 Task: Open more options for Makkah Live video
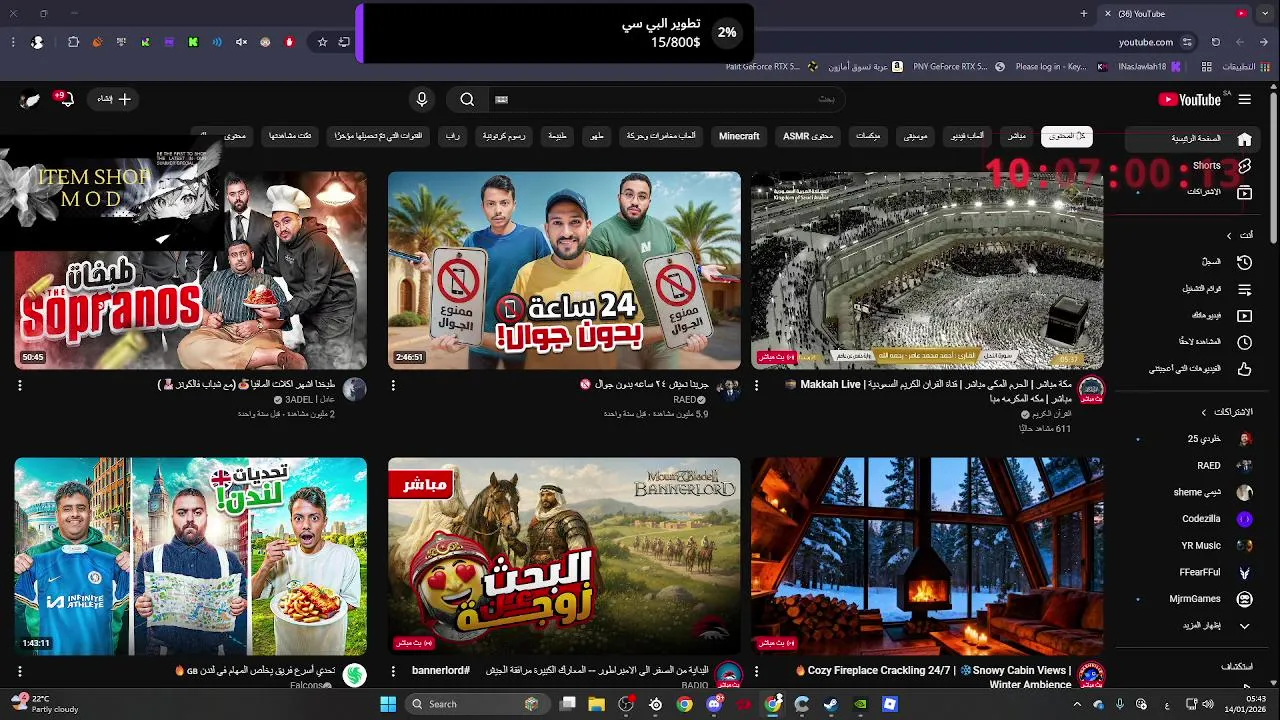point(756,385)
